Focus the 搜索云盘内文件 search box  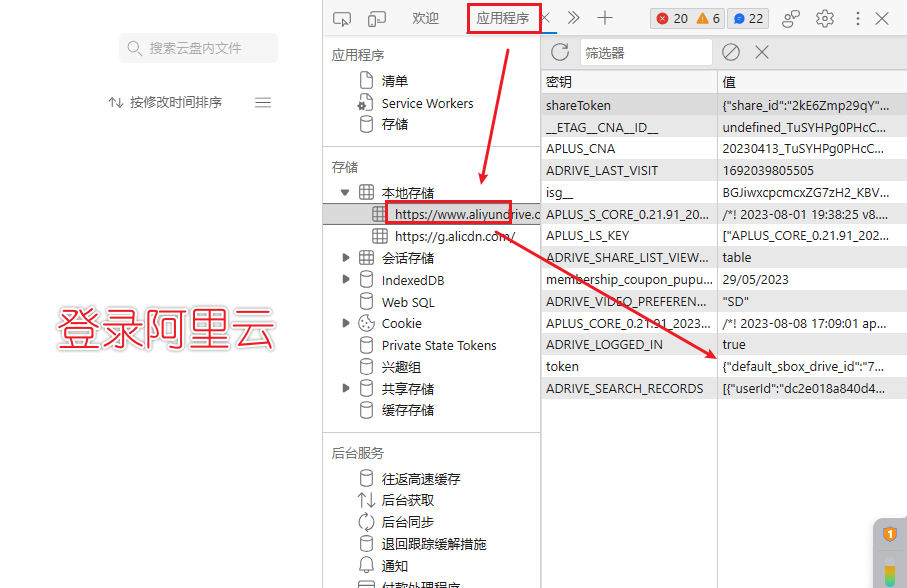pos(198,48)
